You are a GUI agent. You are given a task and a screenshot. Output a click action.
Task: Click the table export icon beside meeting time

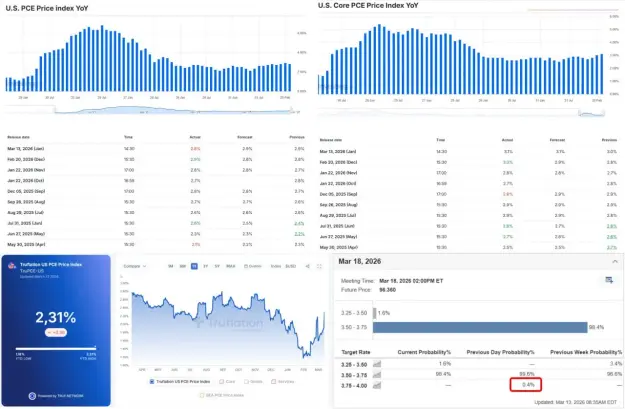(609, 280)
